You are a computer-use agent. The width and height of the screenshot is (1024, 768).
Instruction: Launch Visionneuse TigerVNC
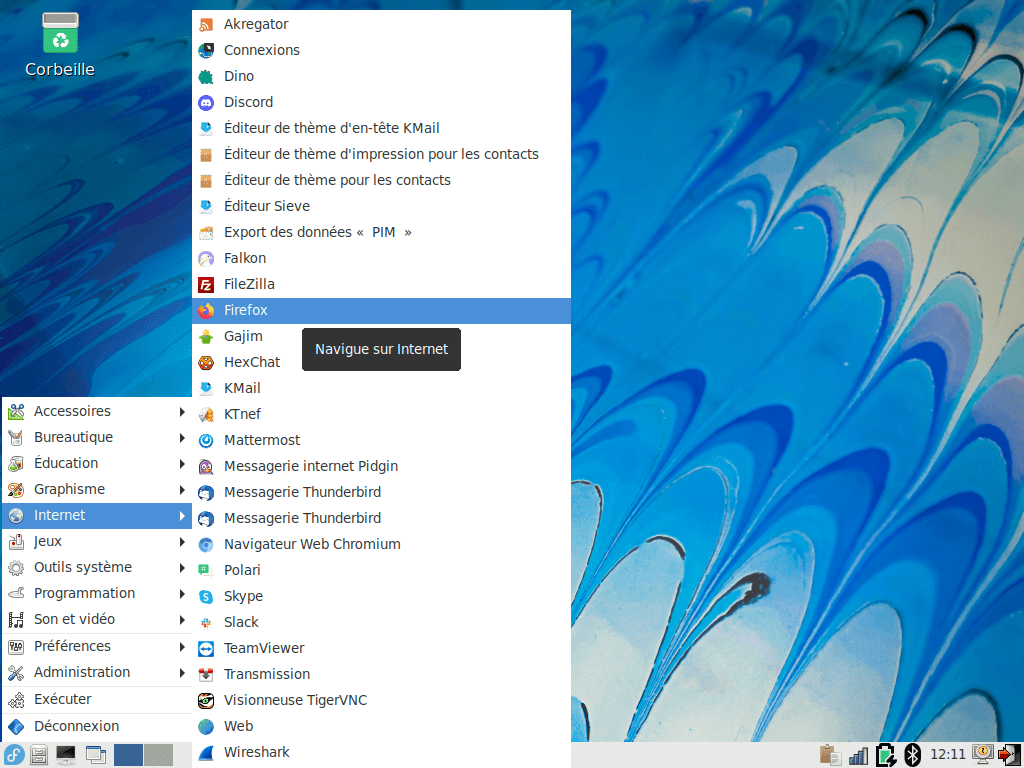pos(381,701)
